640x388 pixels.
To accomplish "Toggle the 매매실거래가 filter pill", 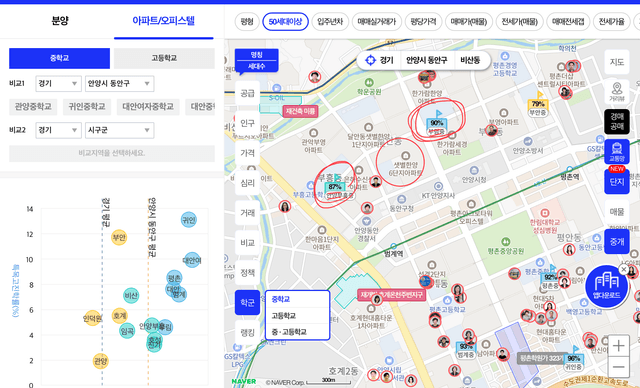I will pyautogui.click(x=377, y=22).
